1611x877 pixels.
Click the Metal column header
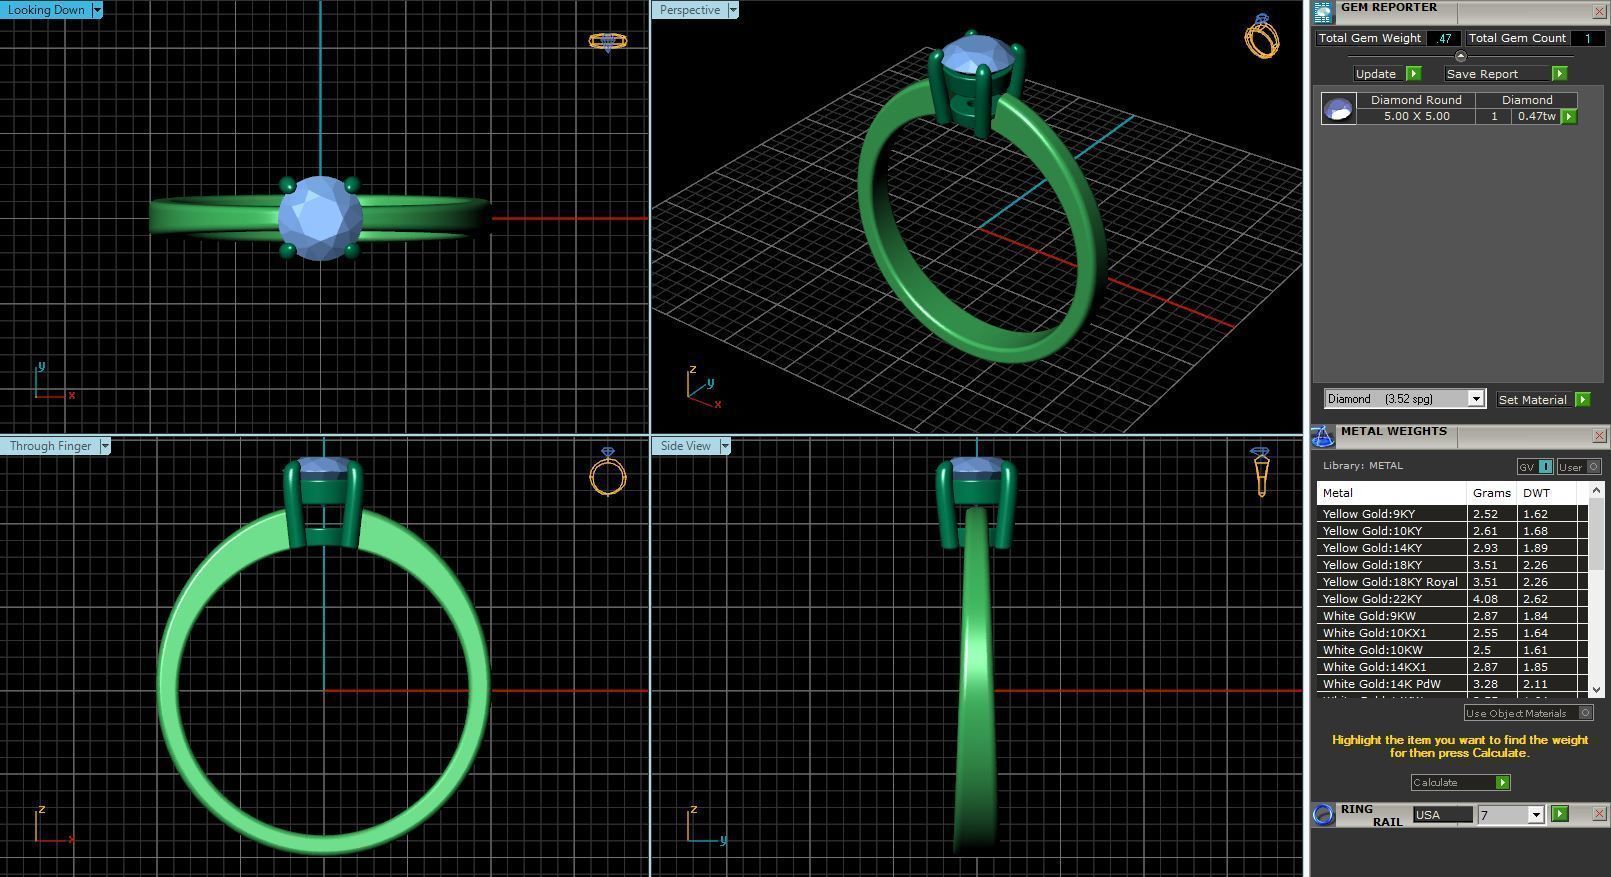pos(1391,493)
